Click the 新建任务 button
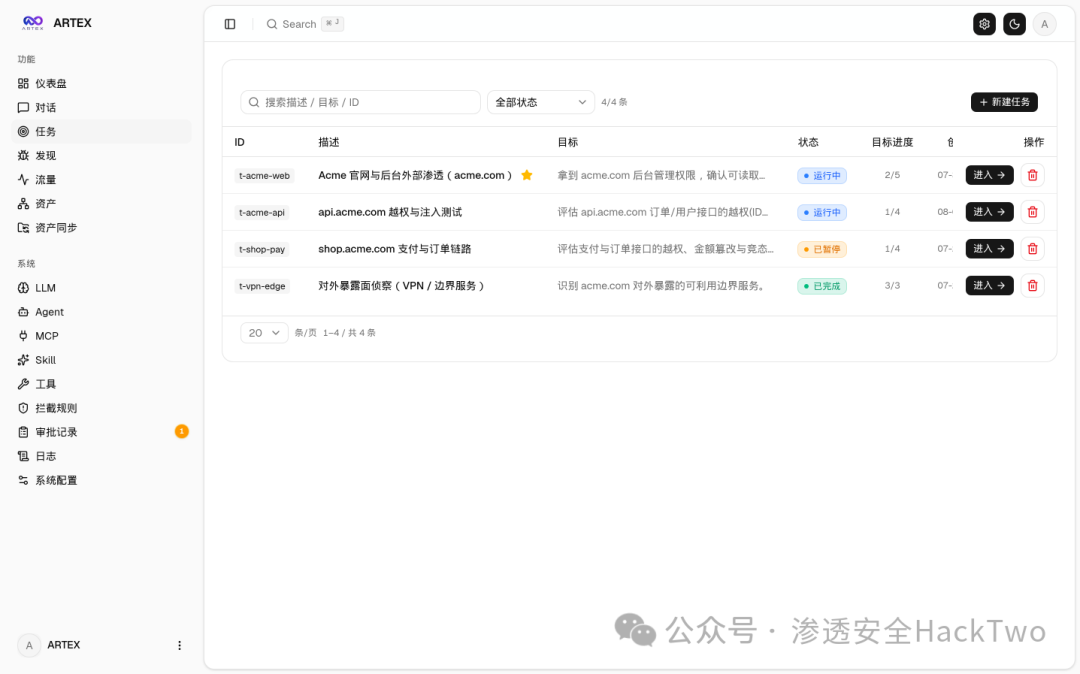1080x674 pixels. (1004, 102)
